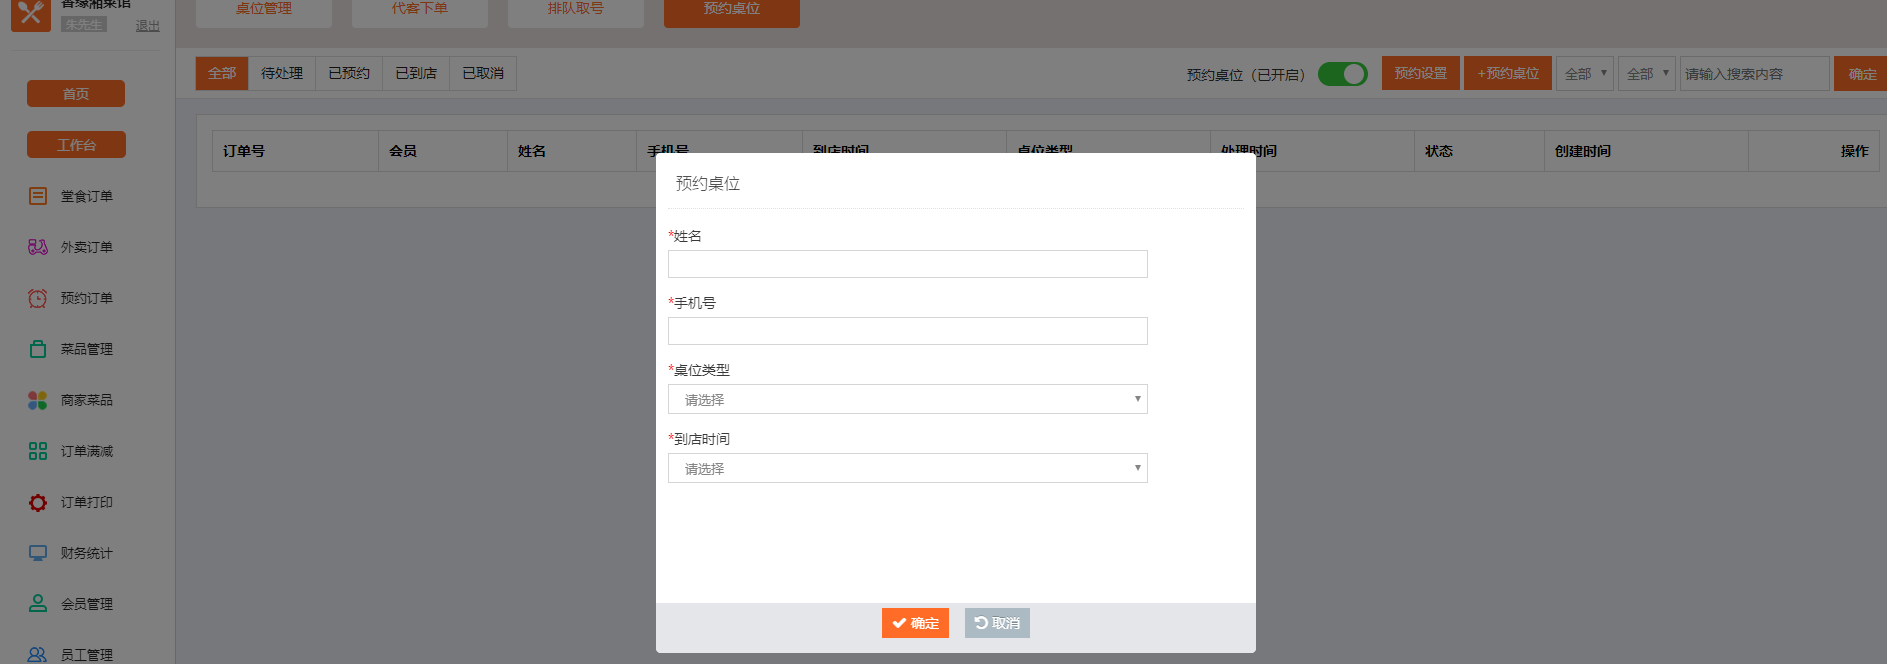Image resolution: width=1887 pixels, height=664 pixels.
Task: Cancel the dialog with 取消 button
Action: (997, 623)
